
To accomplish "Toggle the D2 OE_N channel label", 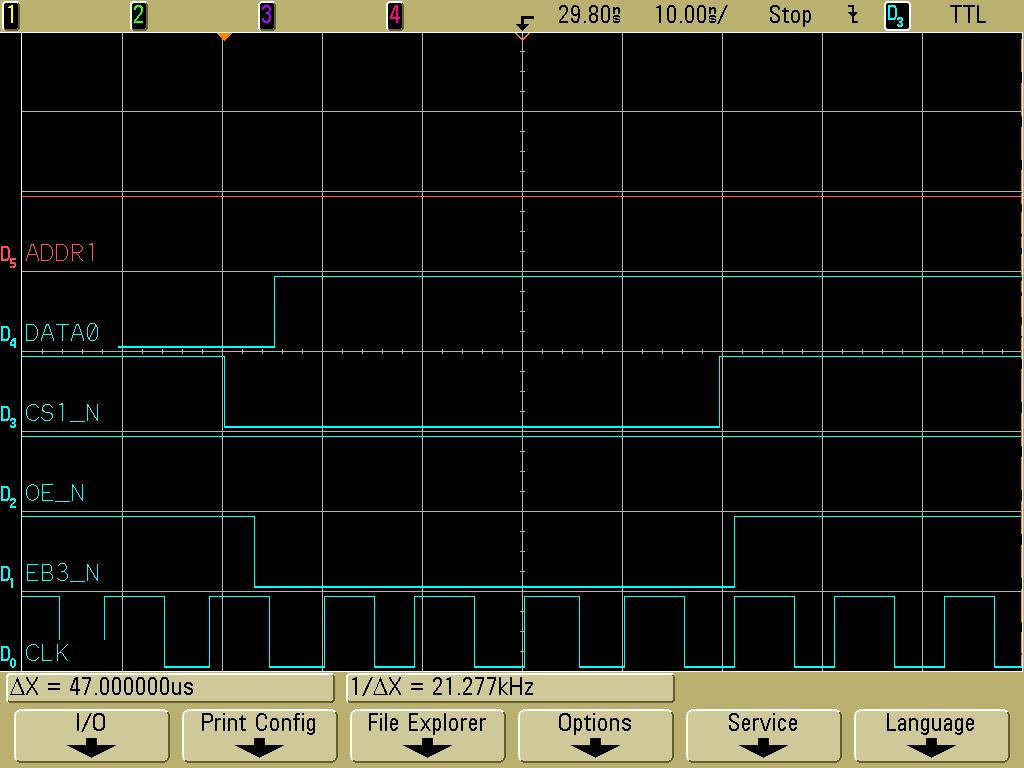I will pyautogui.click(x=54, y=494).
